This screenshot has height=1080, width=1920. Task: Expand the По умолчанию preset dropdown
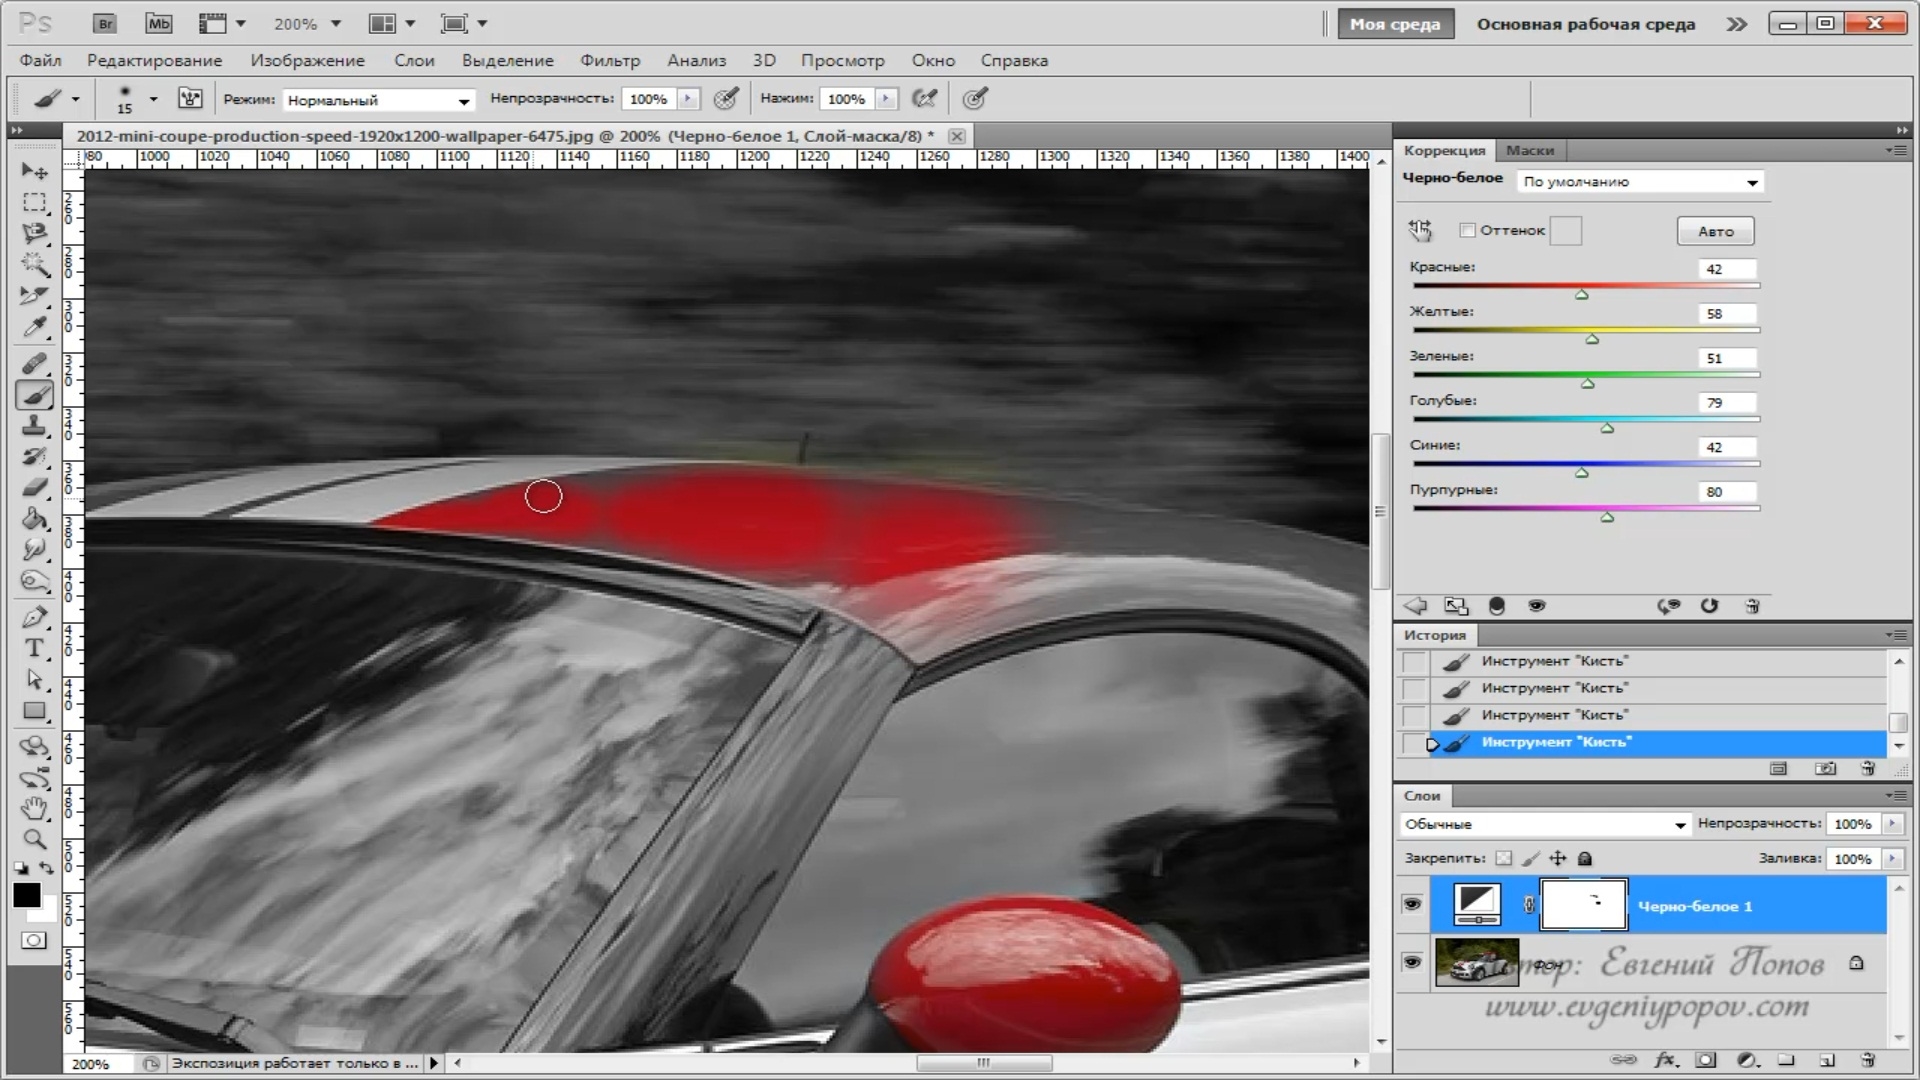click(x=1640, y=182)
